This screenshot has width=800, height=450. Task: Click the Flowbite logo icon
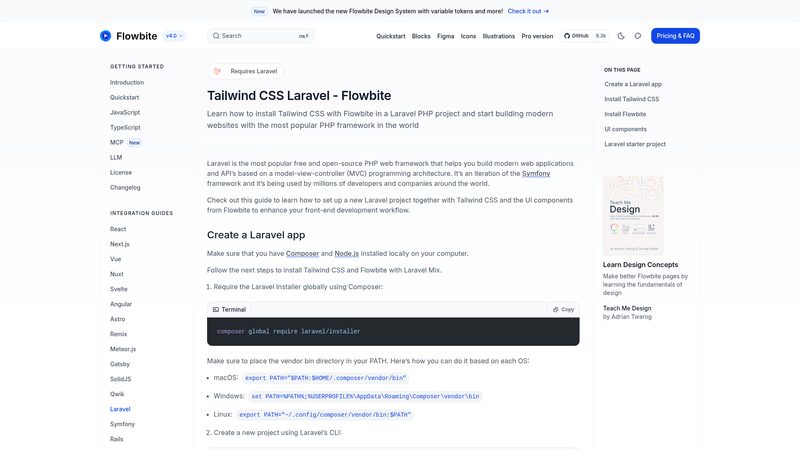(x=106, y=36)
